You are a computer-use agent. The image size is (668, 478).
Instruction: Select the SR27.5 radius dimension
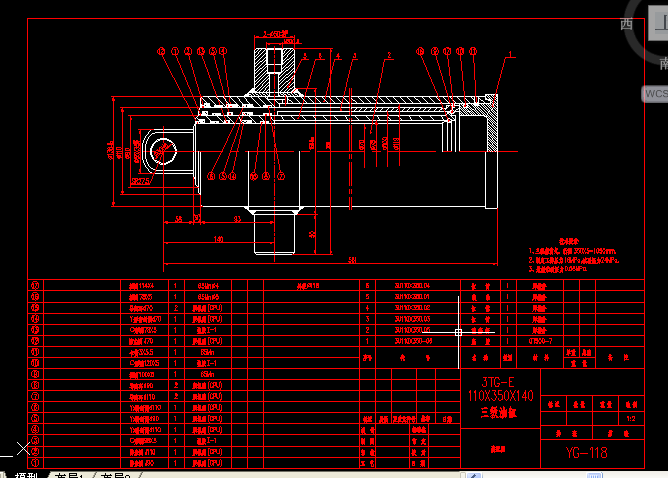141,181
